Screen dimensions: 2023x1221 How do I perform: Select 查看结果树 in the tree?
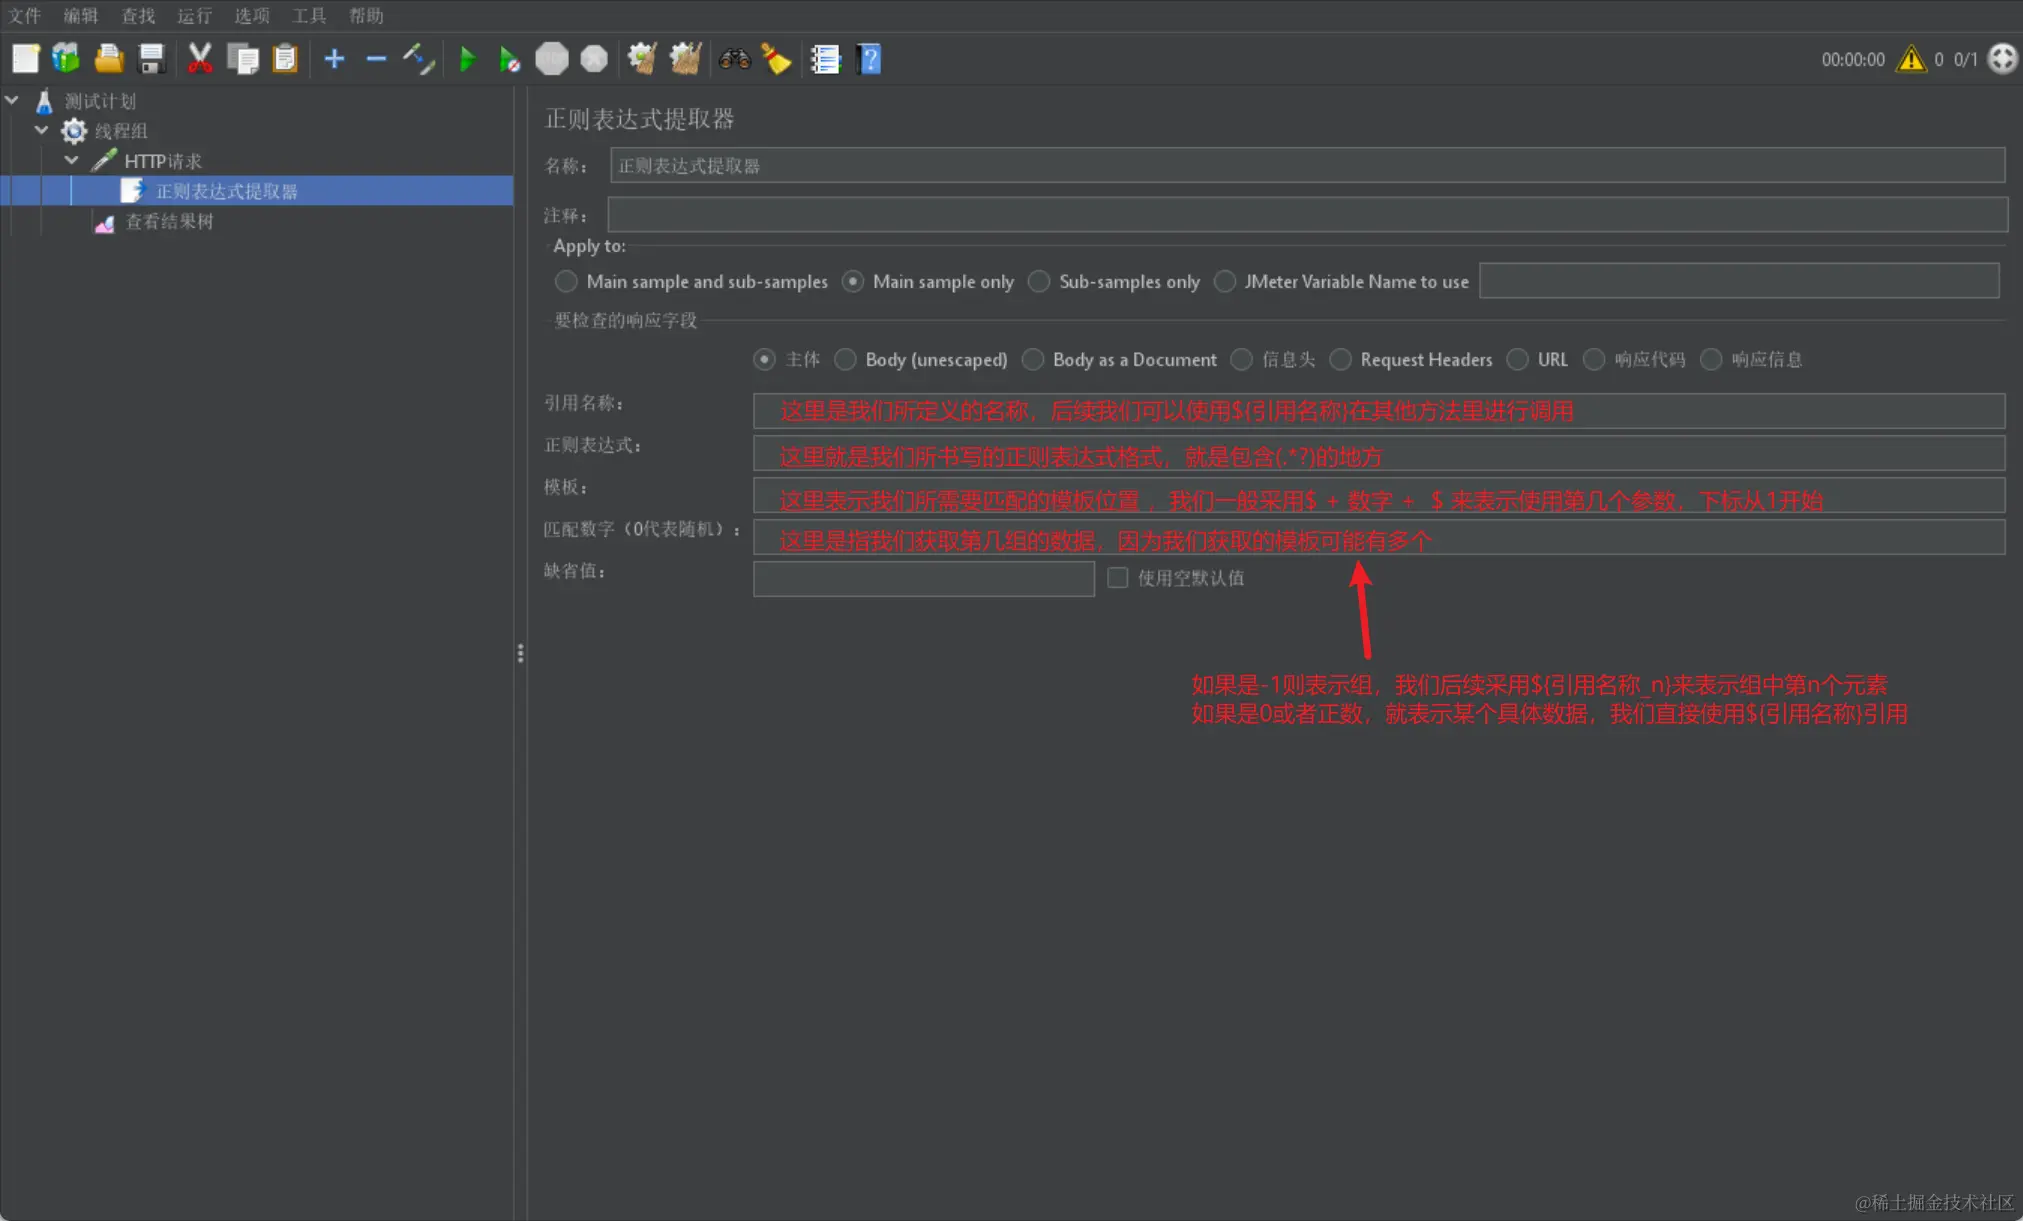click(168, 221)
